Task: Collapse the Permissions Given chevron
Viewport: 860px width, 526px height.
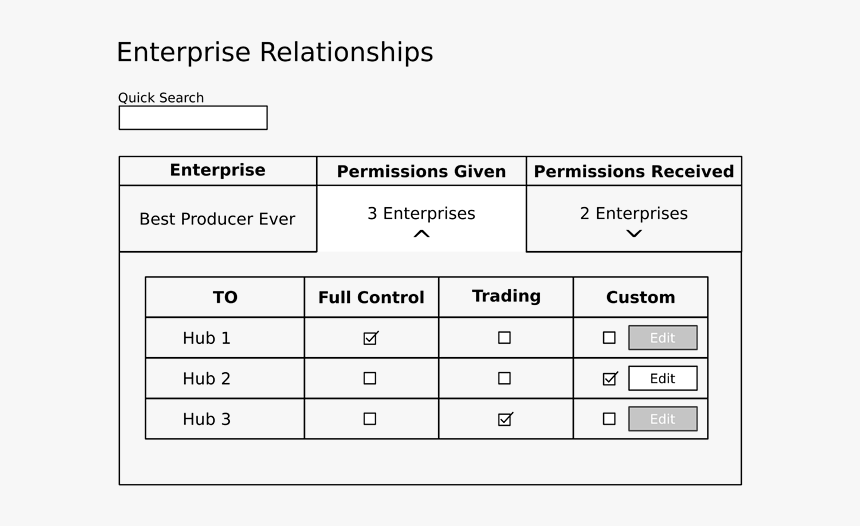Action: pos(421,234)
